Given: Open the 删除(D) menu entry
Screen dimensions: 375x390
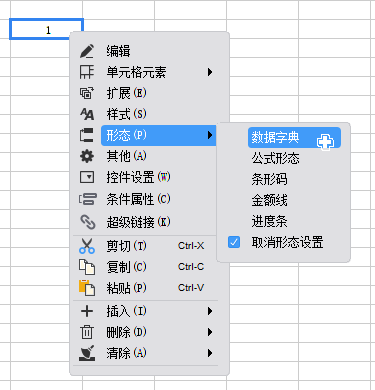Looking at the screenshot, I should pos(126,332).
